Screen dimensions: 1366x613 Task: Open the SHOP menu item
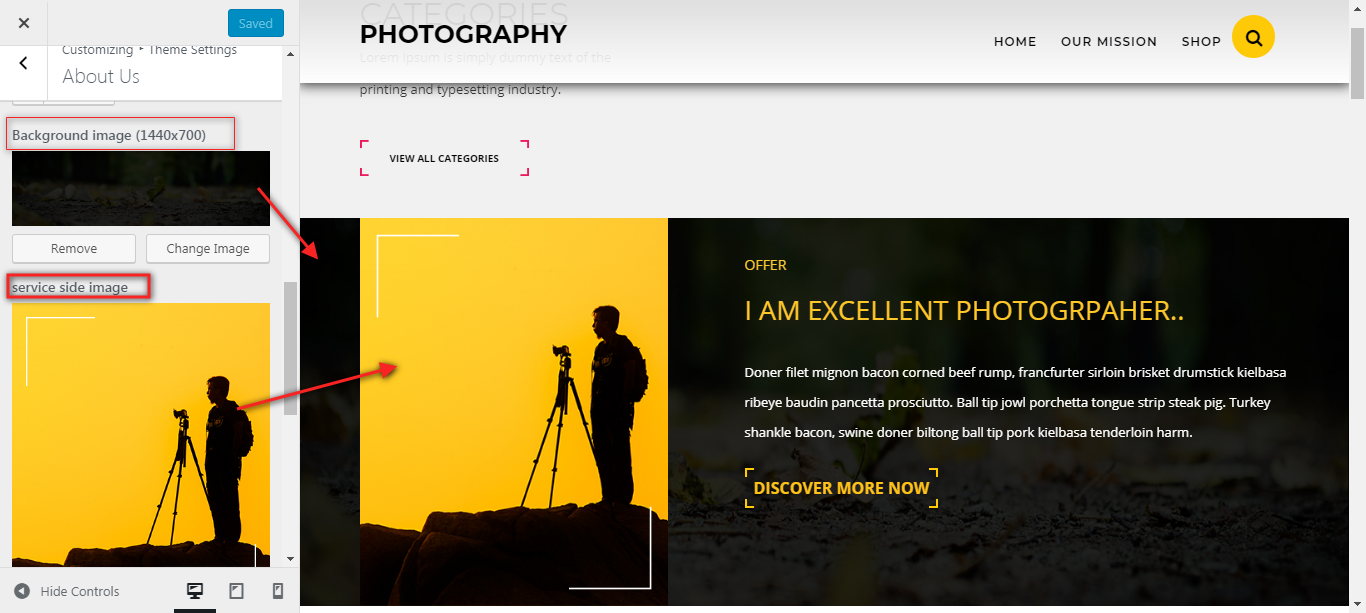click(x=1201, y=41)
